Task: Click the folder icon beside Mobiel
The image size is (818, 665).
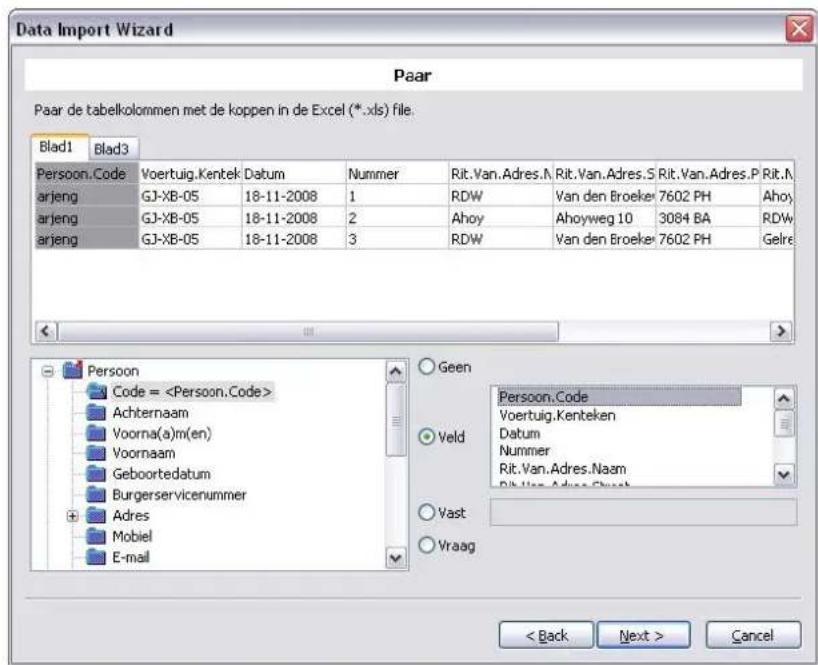Action: 96,536
